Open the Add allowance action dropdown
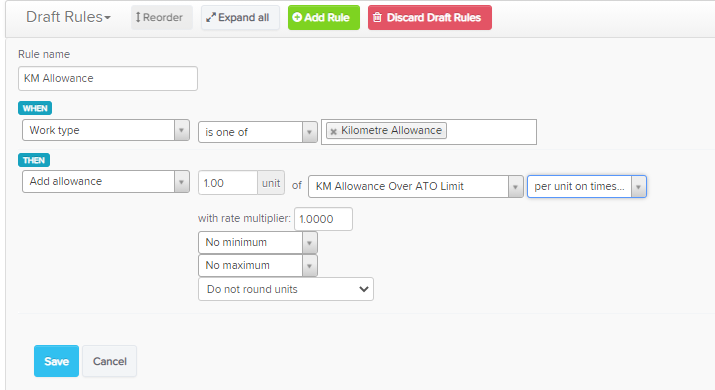Viewport: 715px width, 390px height. tap(106, 182)
